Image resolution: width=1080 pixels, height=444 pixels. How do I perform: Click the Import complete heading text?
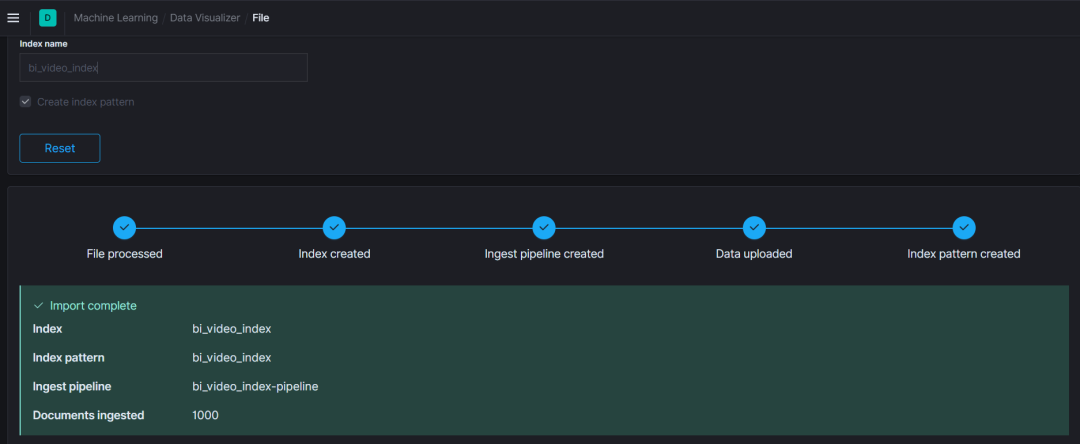[93, 306]
